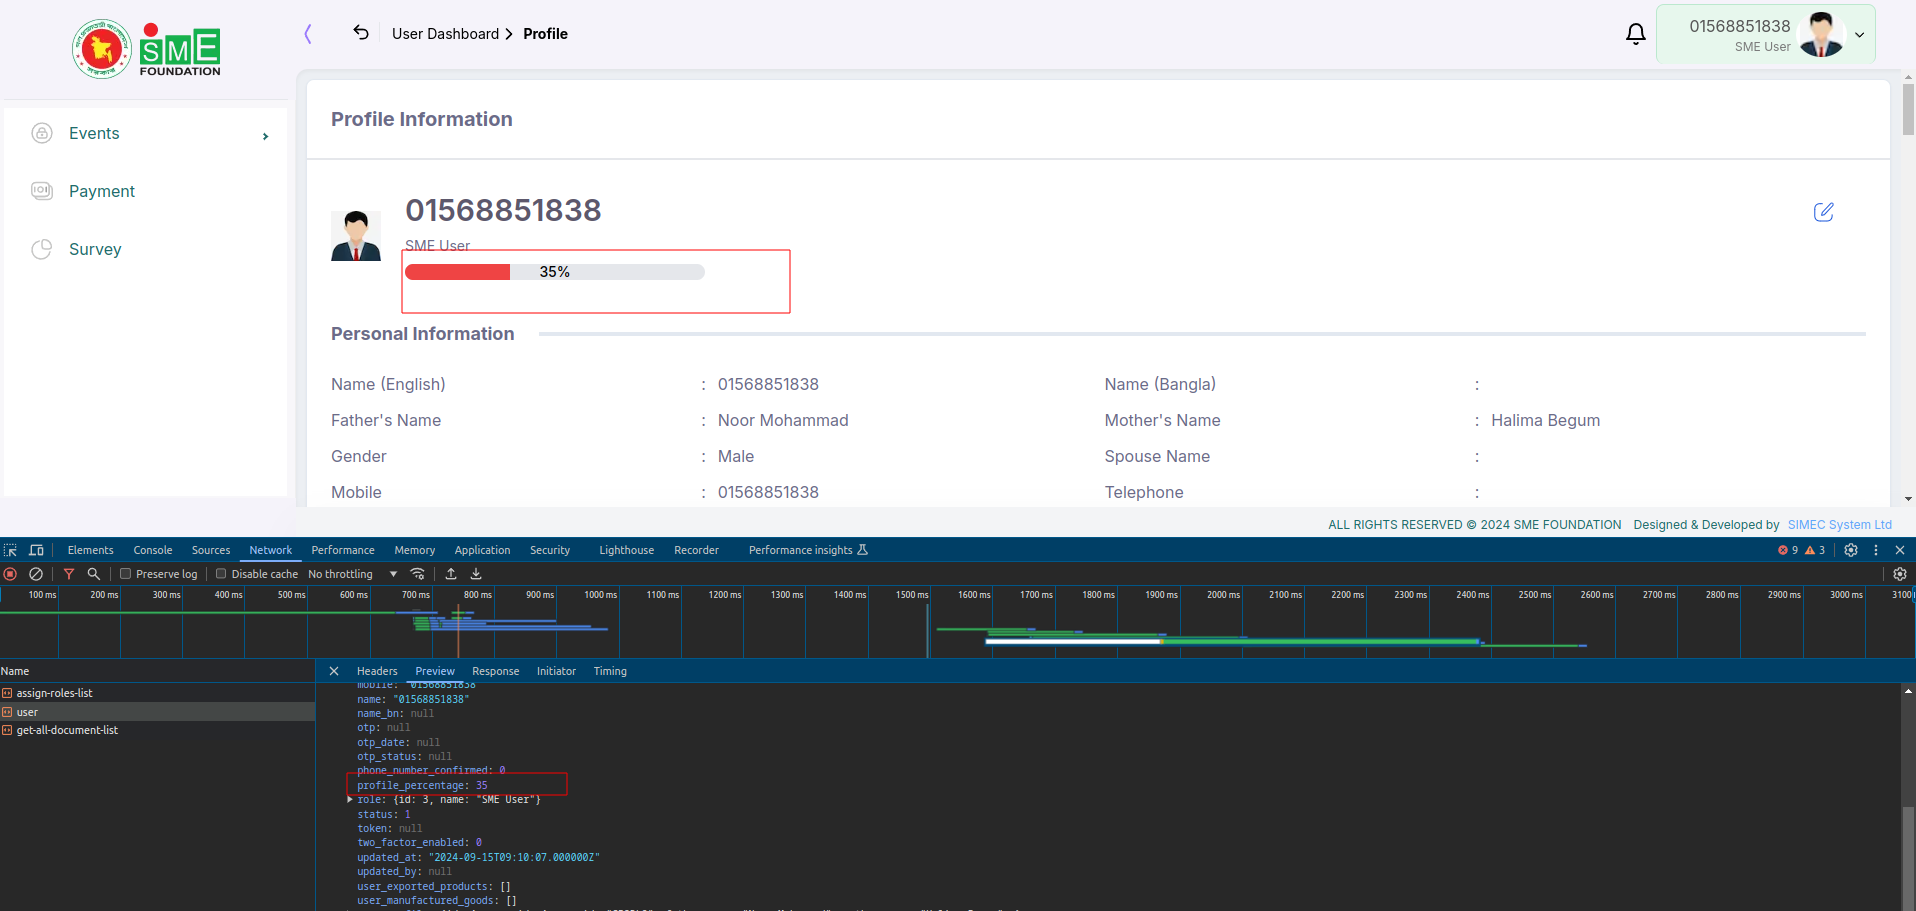The image size is (1916, 911).
Task: Click the Name column header
Action: (x=158, y=671)
